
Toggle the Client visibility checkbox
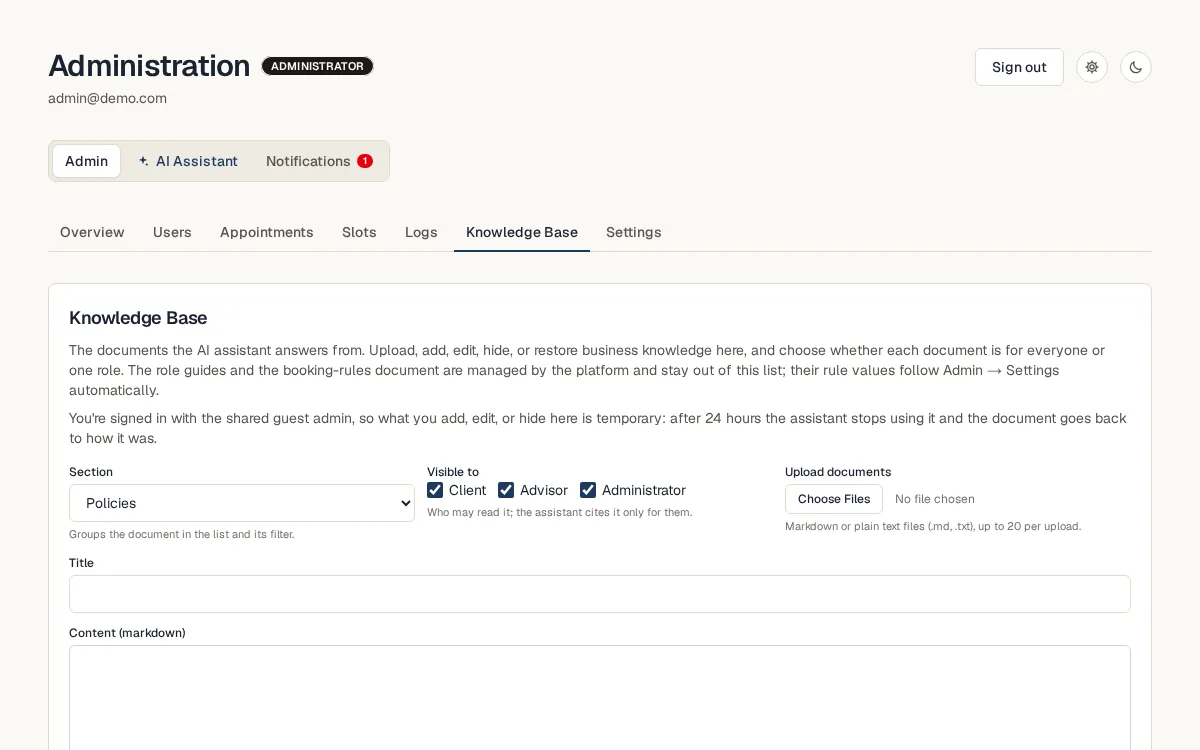point(435,490)
